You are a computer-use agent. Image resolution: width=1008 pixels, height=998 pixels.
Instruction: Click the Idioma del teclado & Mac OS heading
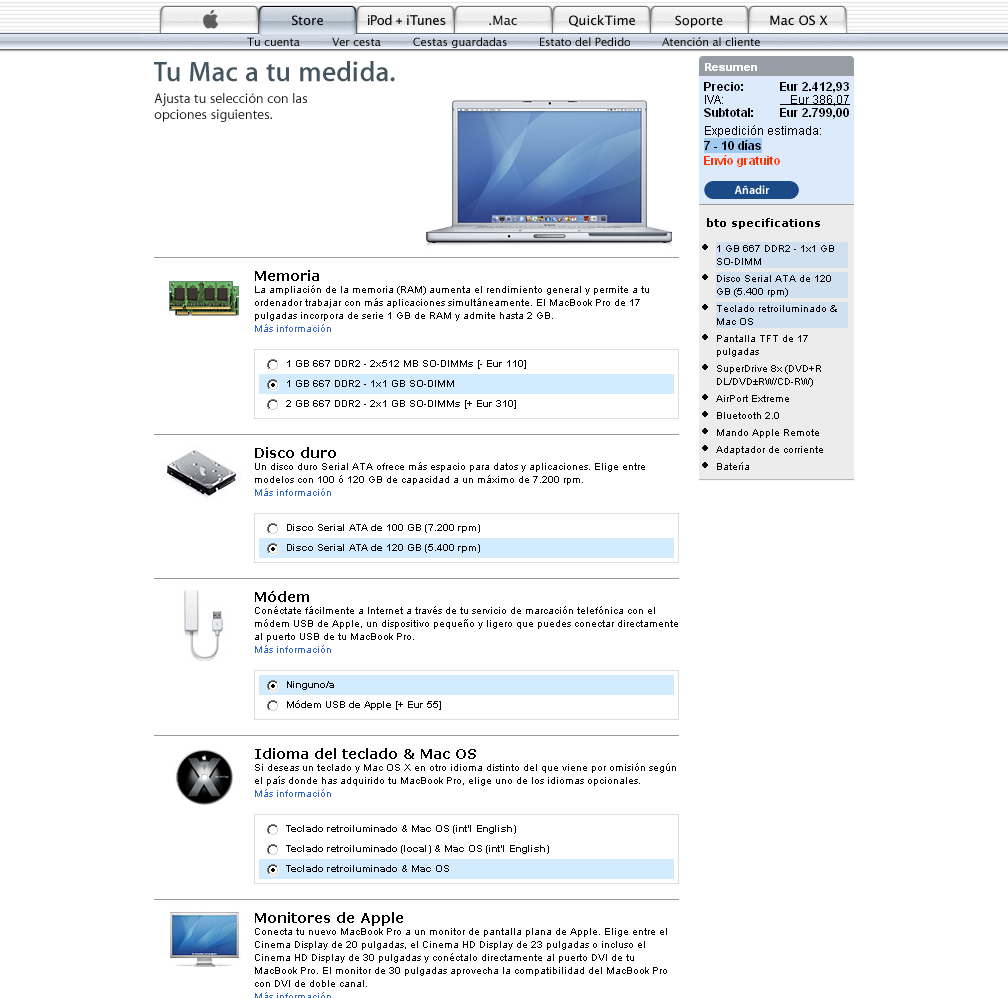coord(365,754)
